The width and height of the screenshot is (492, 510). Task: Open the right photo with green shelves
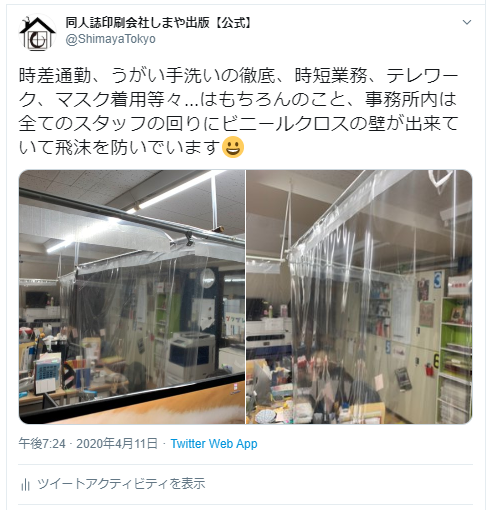coord(359,297)
